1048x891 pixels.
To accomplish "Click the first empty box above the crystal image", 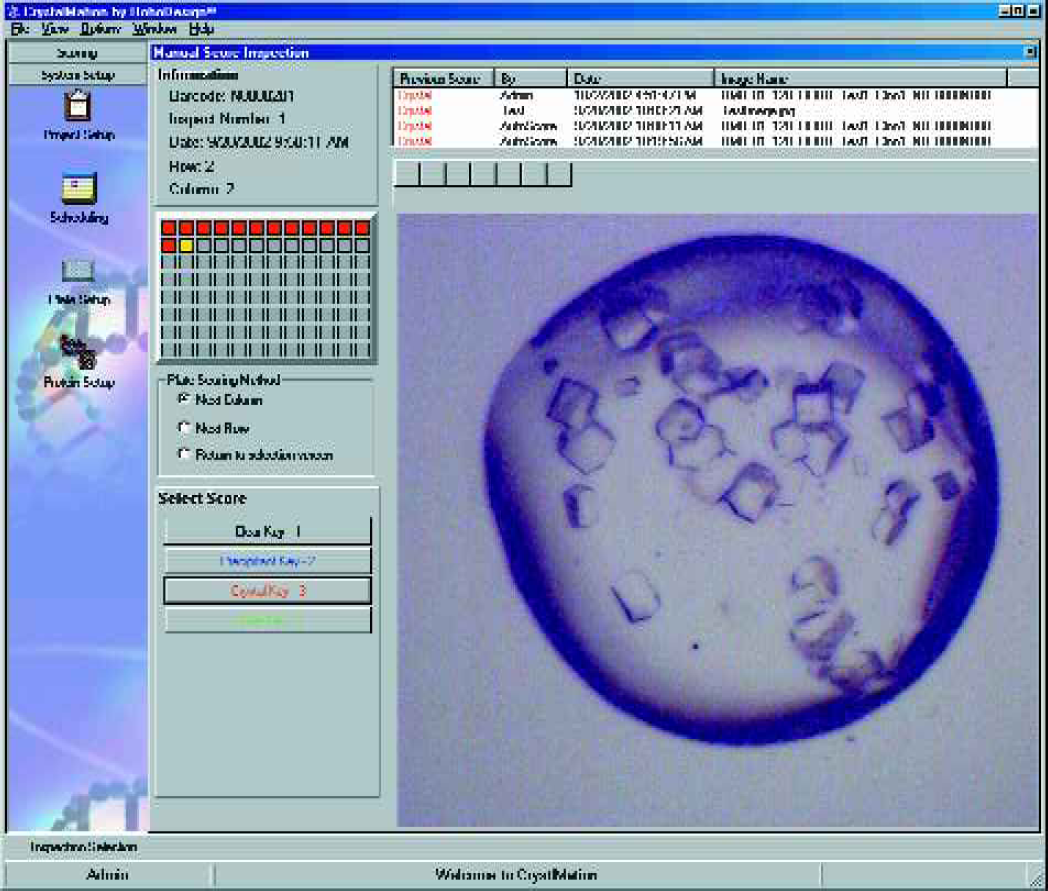I will click(x=407, y=174).
